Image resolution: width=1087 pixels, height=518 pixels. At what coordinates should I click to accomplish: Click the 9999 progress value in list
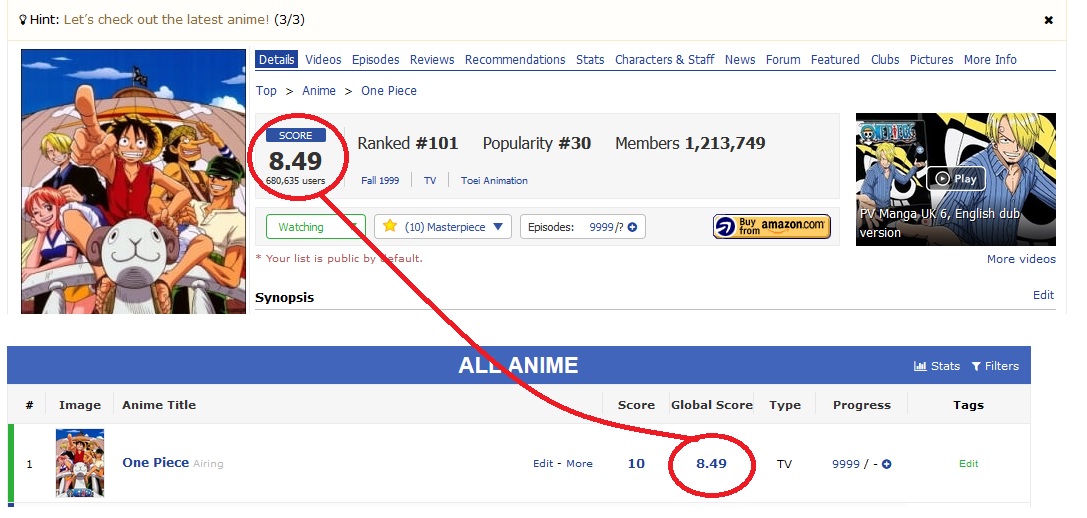[x=846, y=464]
